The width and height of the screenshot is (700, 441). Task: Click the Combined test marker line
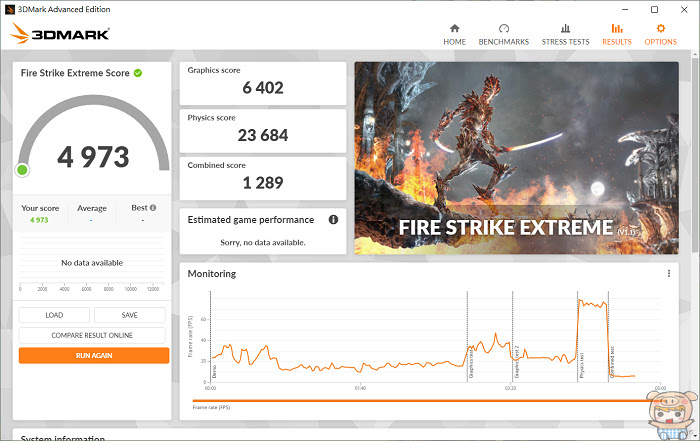pos(608,336)
